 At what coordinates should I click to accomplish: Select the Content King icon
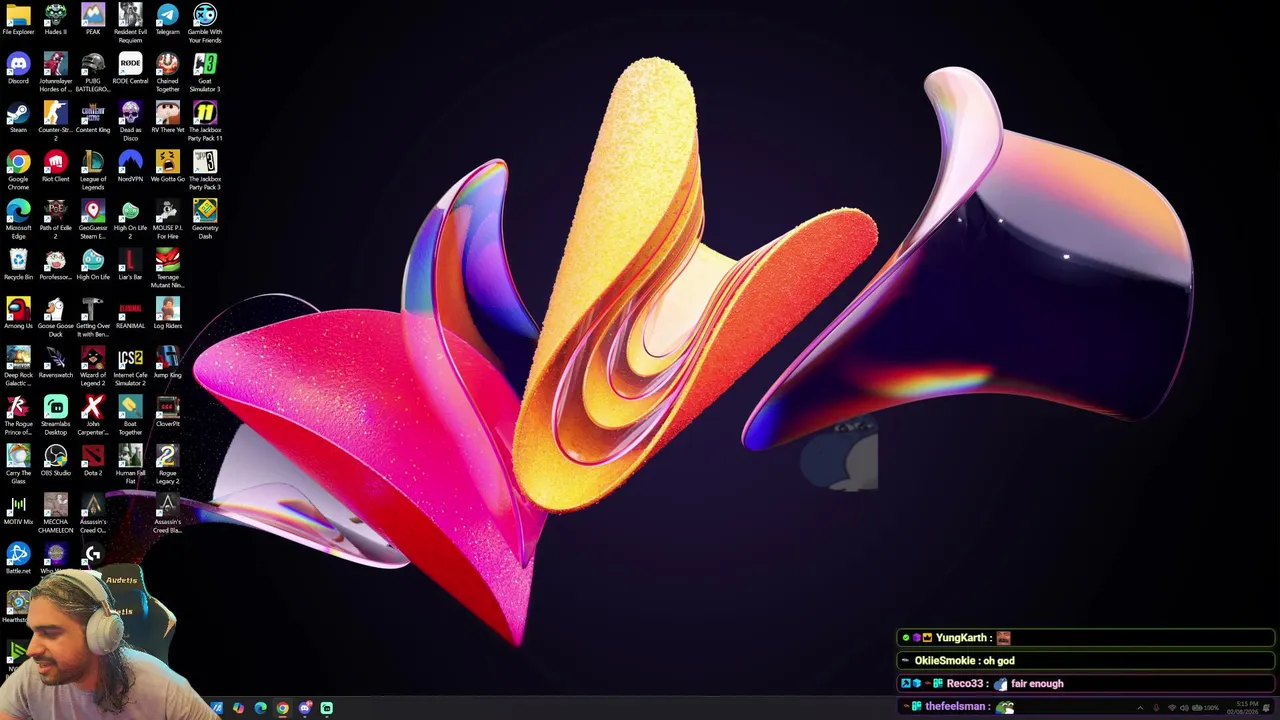pyautogui.click(x=93, y=118)
